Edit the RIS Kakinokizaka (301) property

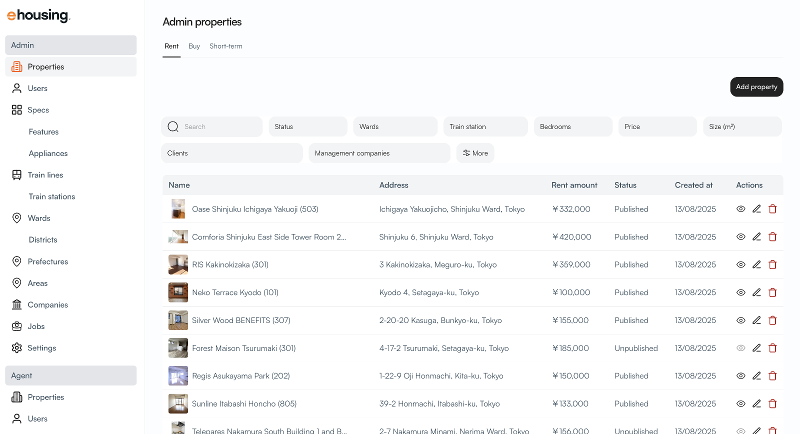pyautogui.click(x=757, y=265)
